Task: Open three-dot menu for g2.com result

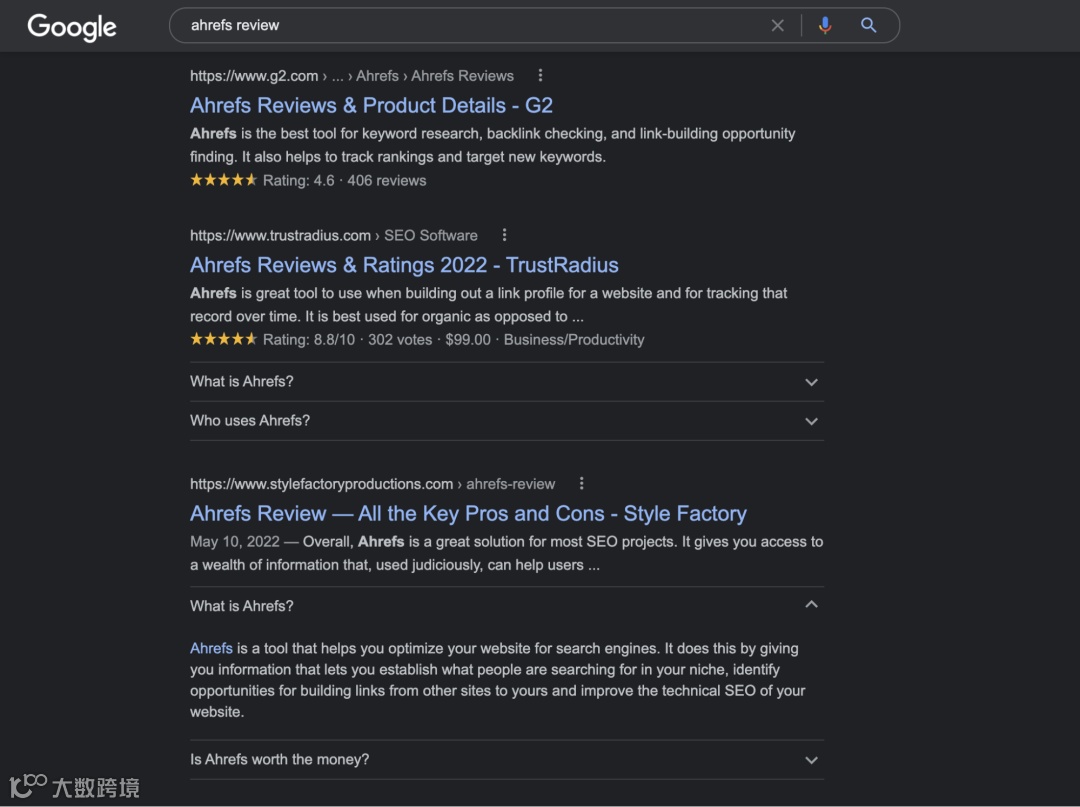Action: coord(540,75)
